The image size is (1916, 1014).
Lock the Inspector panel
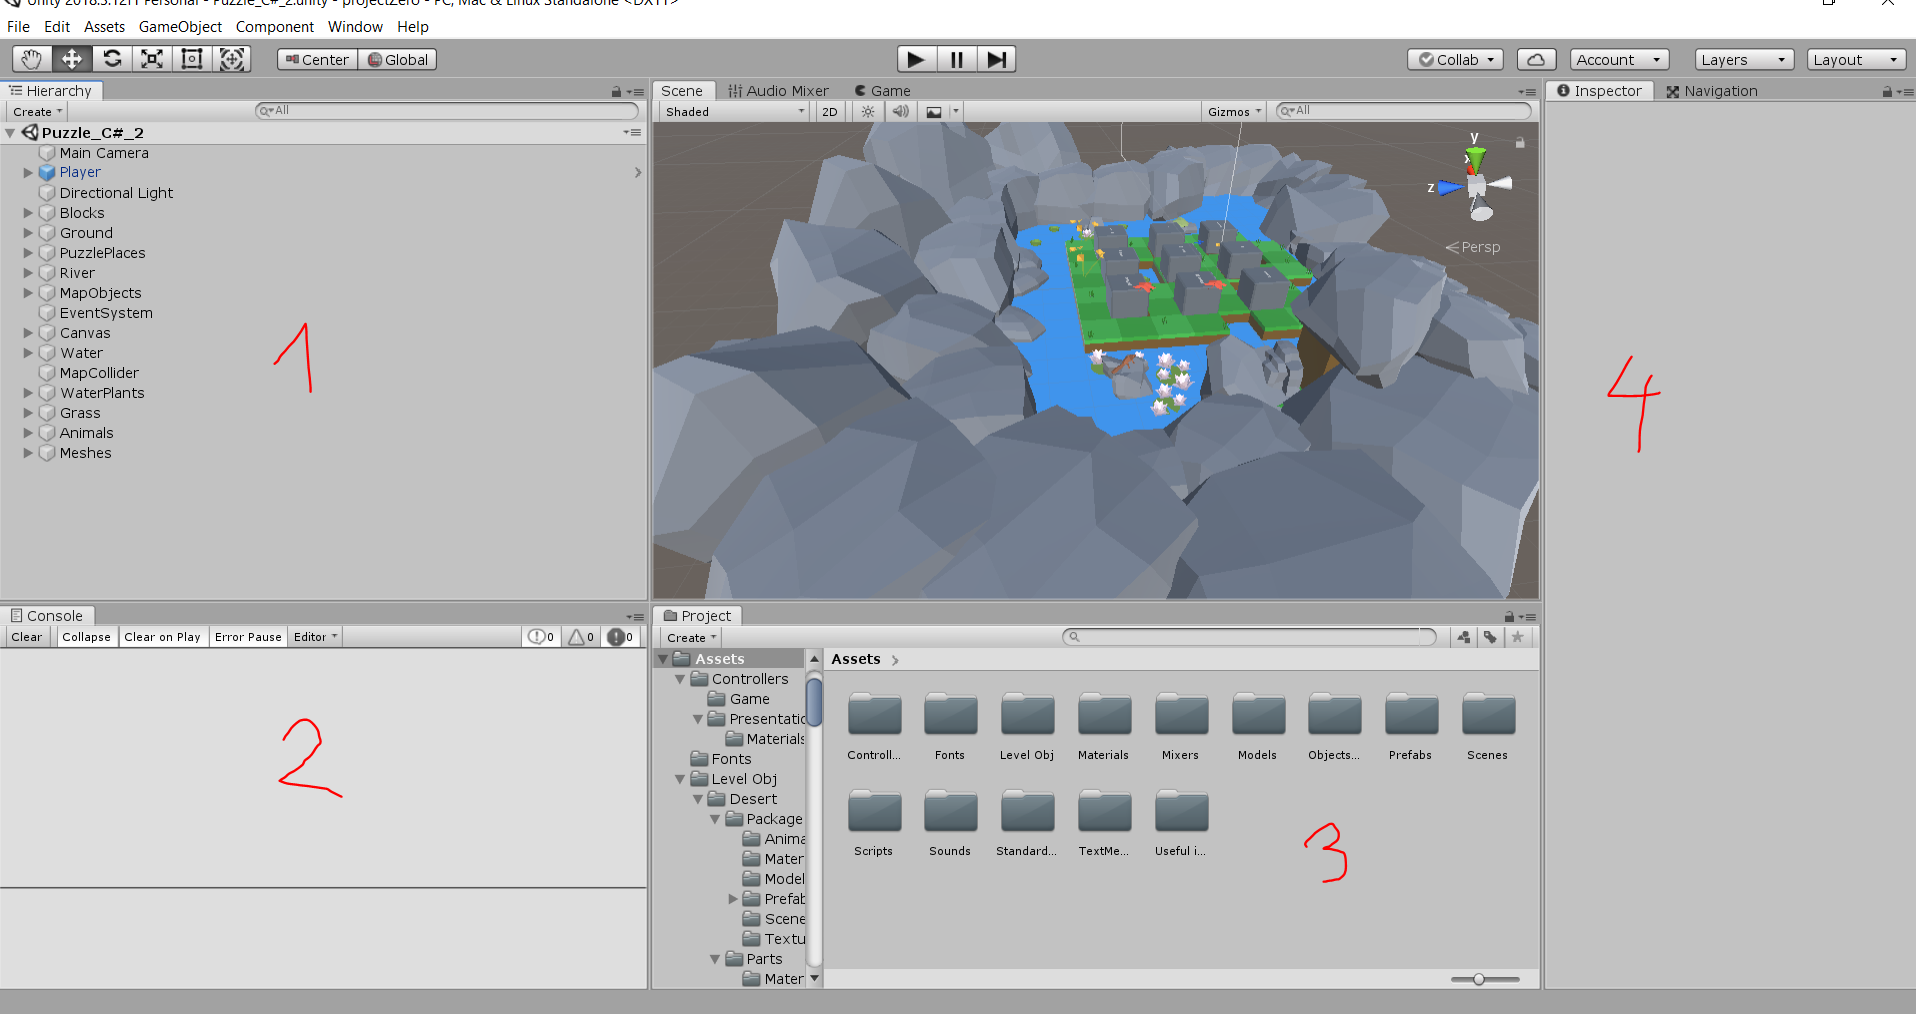click(1886, 91)
